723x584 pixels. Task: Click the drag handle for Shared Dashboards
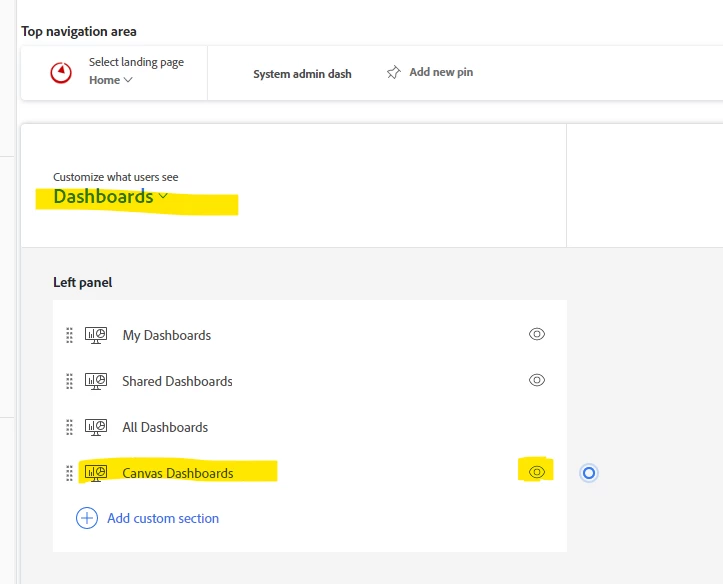click(x=69, y=381)
